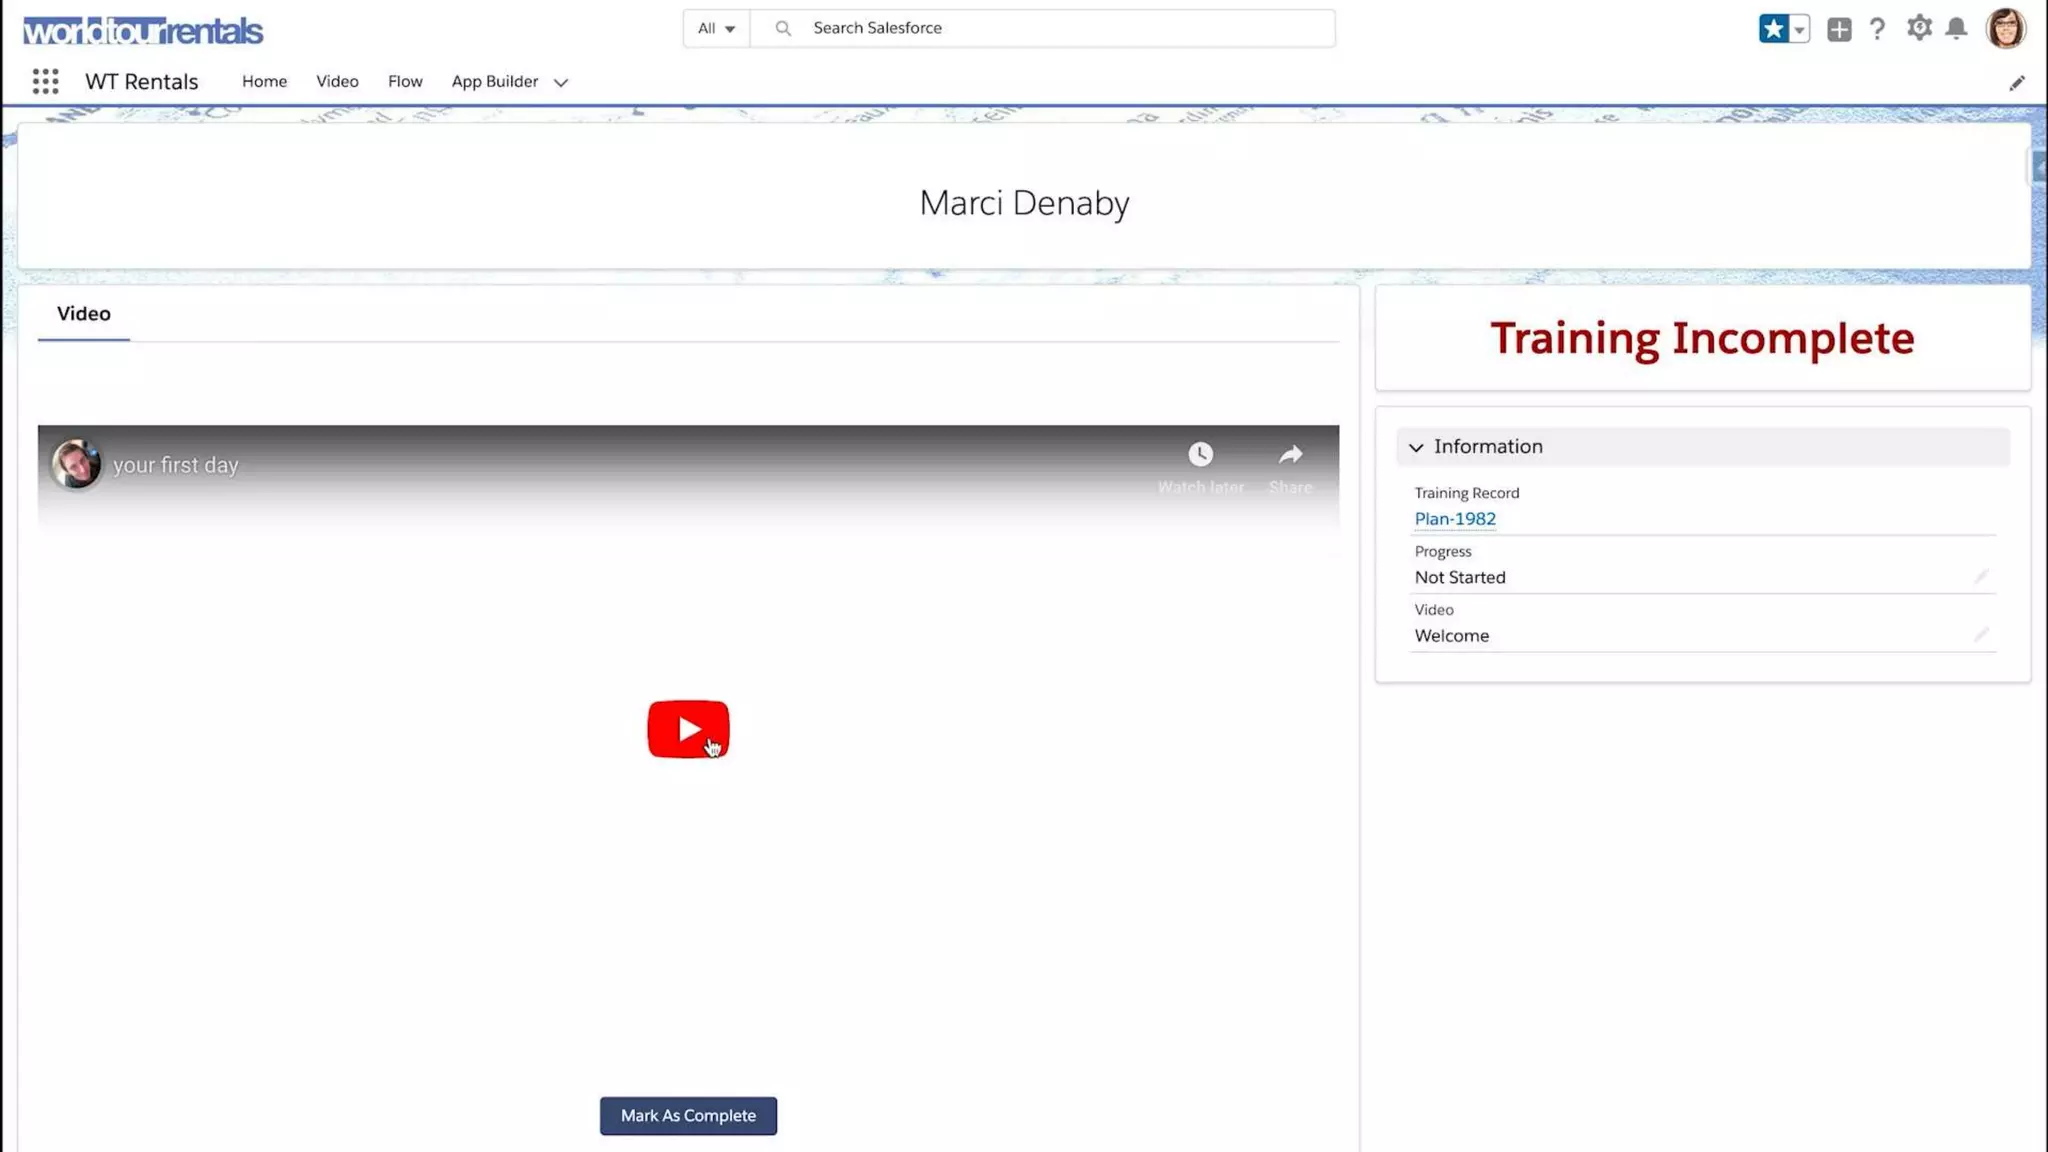The height and width of the screenshot is (1152, 2048).
Task: Collapse the Information section
Action: pos(1416,447)
